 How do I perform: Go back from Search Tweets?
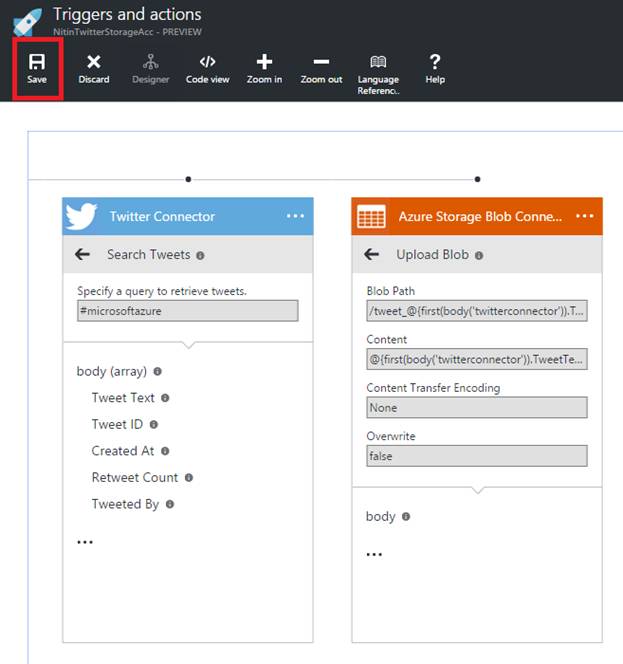point(82,255)
